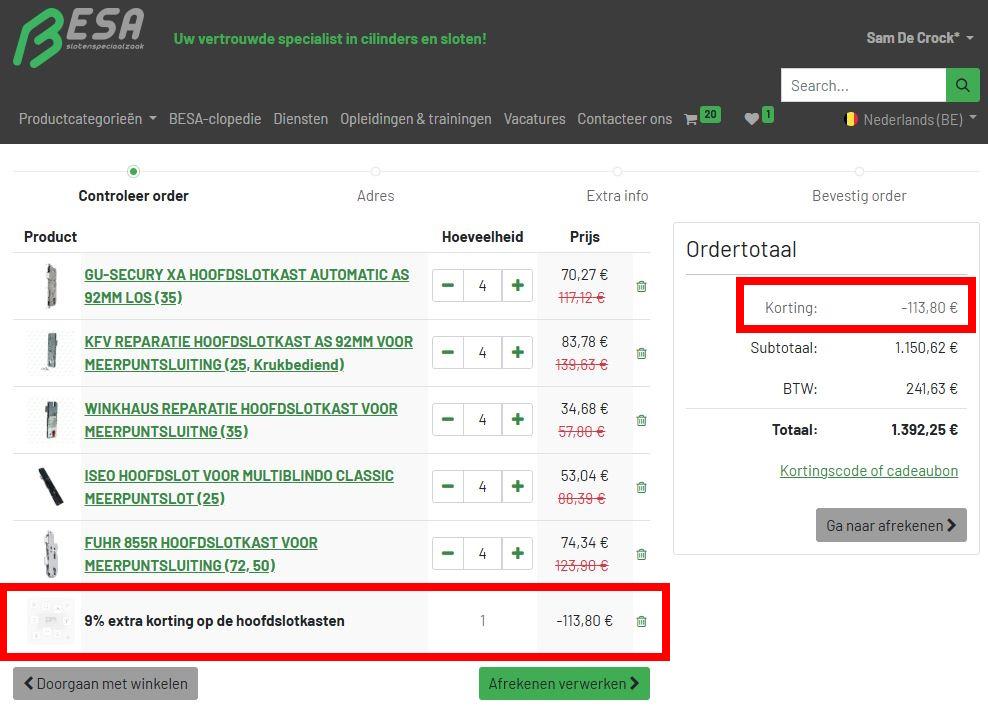
Task: Click the Afrekenen verwerken button
Action: (564, 684)
